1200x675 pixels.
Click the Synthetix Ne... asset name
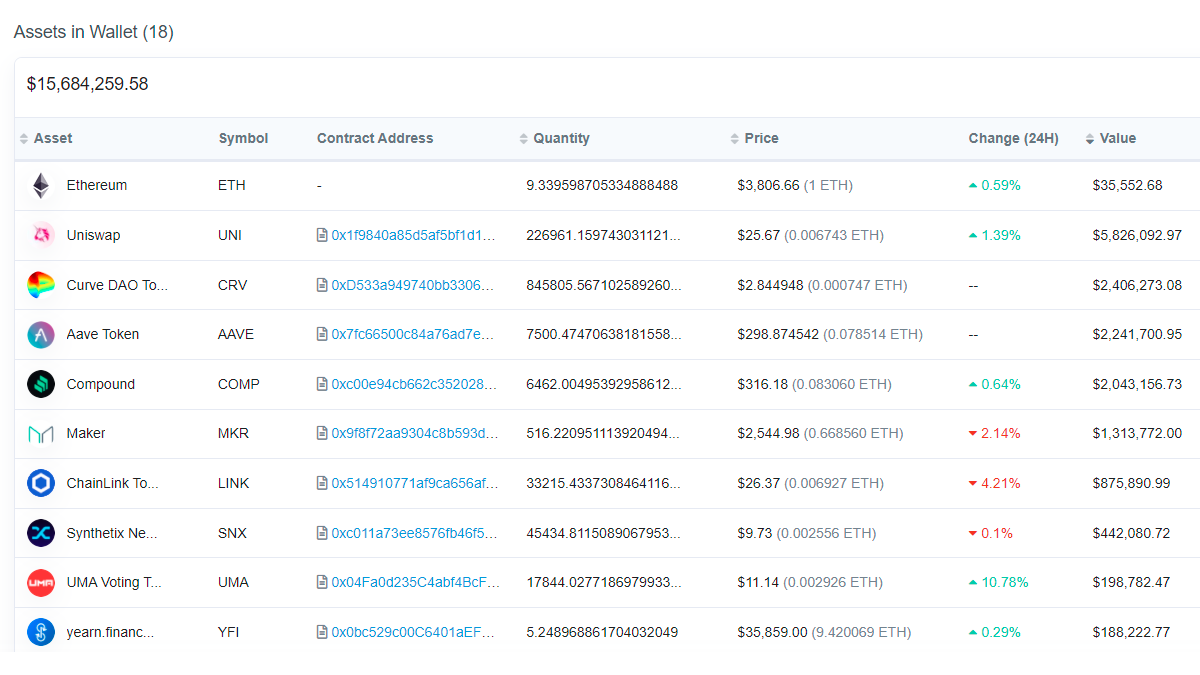pyautogui.click(x=112, y=533)
